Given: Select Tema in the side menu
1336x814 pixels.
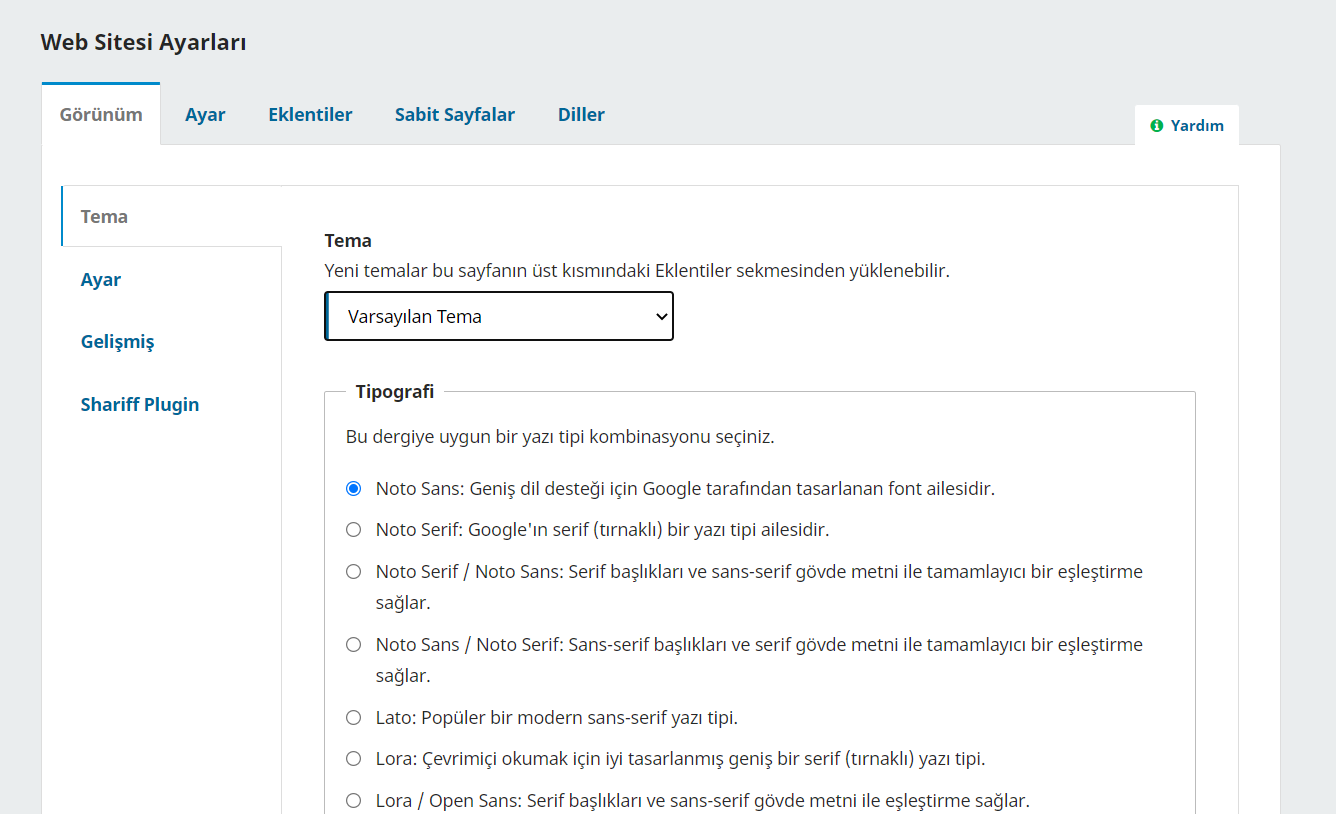Looking at the screenshot, I should [x=171, y=216].
